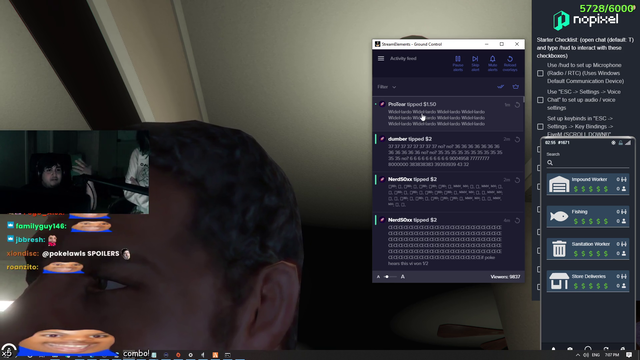Replay the ProTear $1.50 tip alert
Viewport: 640px width, 360px height.
coord(517,105)
